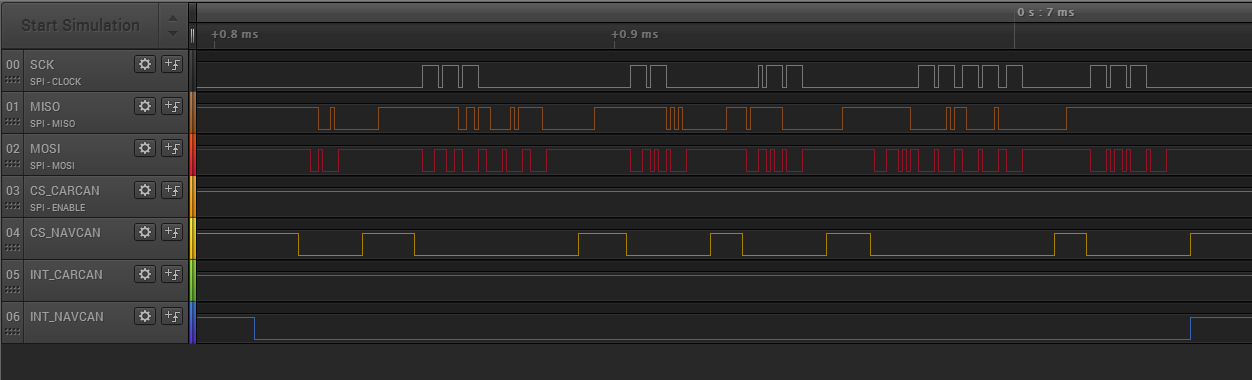Grab the drag handle of channel 01
Viewport: 1252px width, 380px height.
pos(13,123)
